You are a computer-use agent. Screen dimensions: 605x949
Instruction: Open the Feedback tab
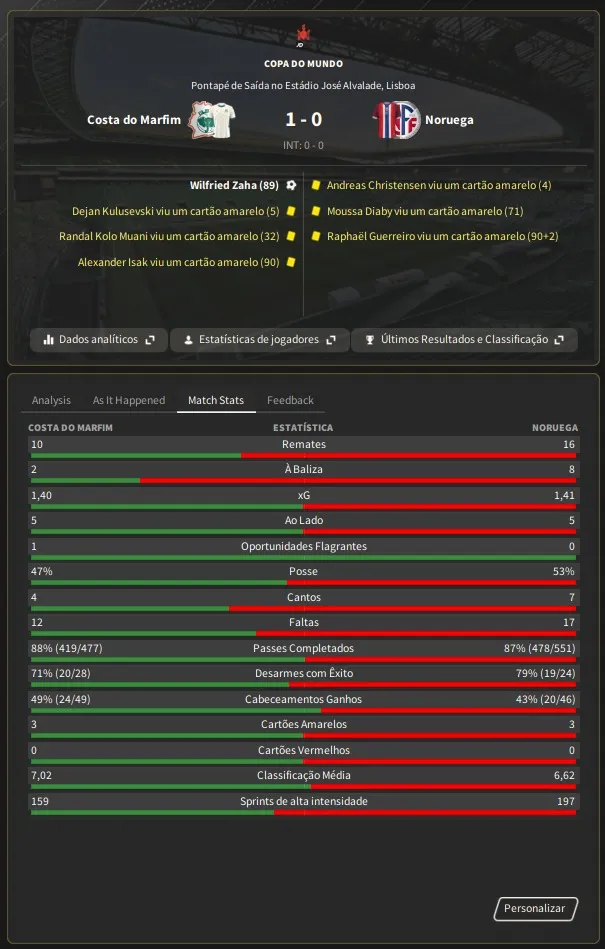[x=290, y=400]
